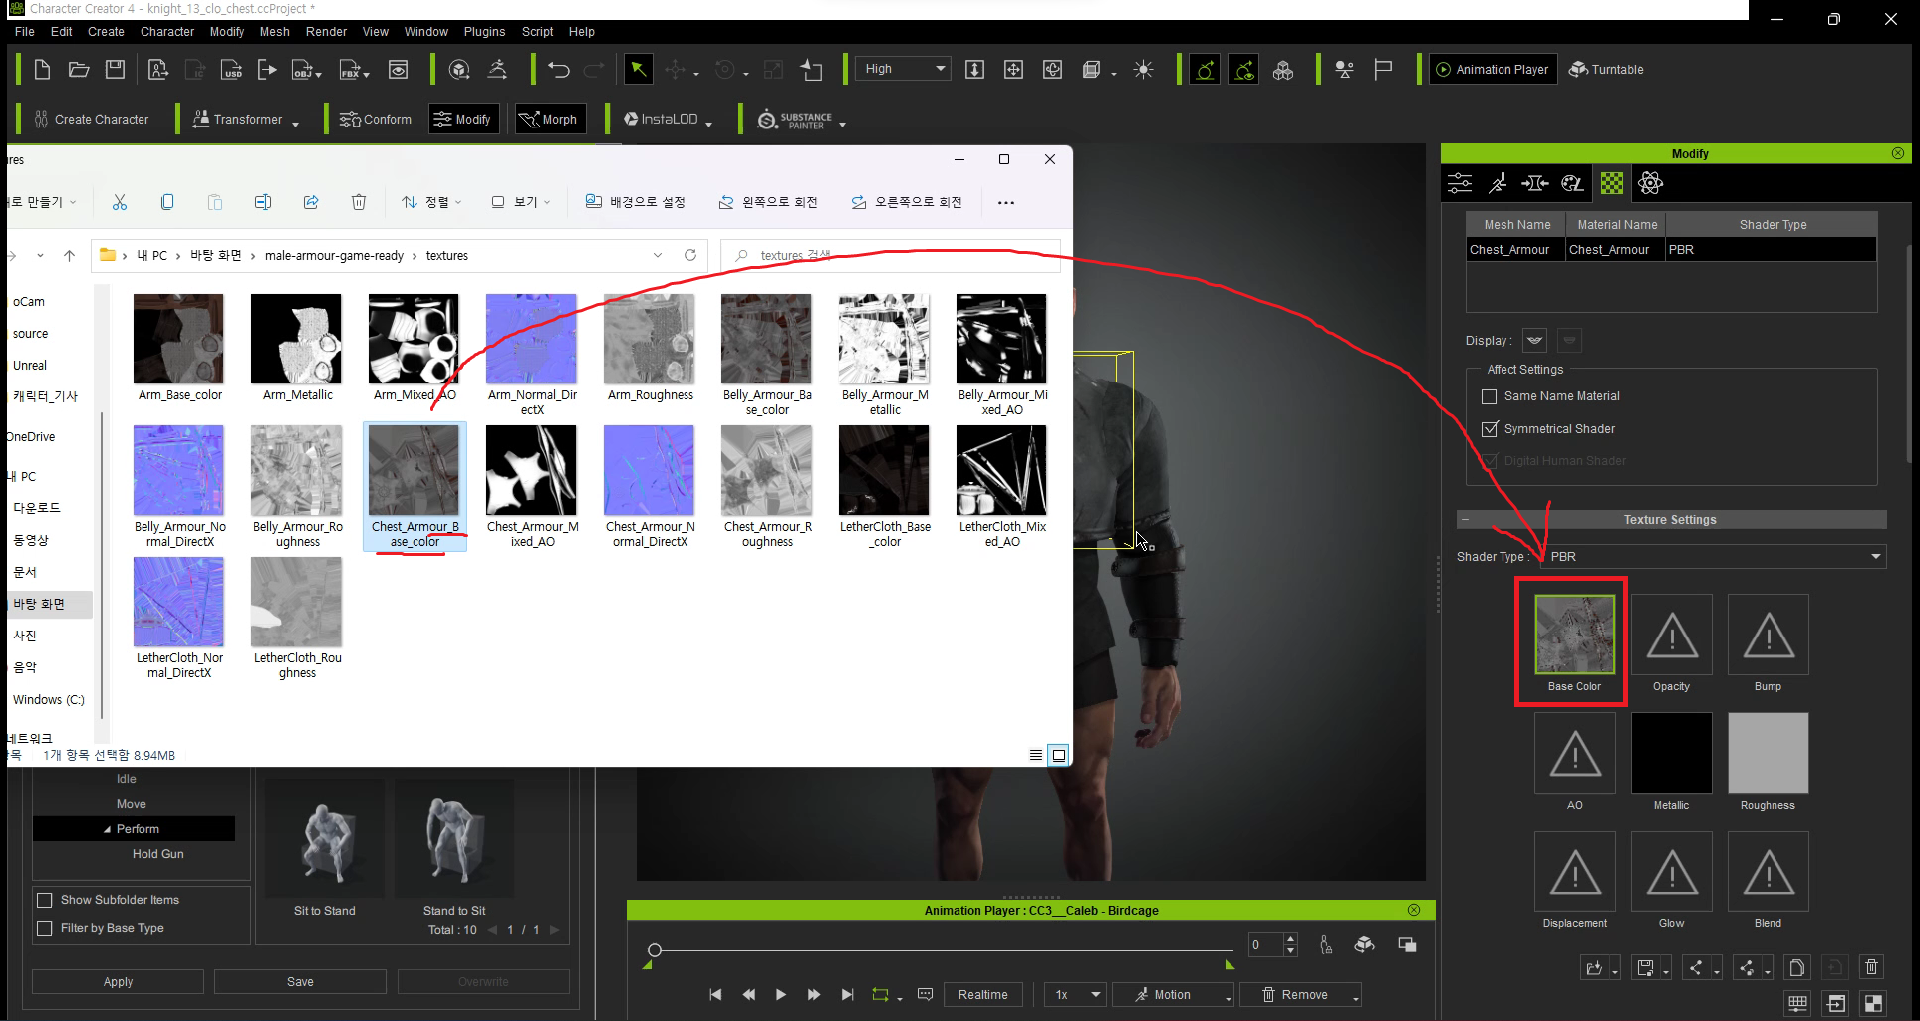Open the Plugins menu
The width and height of the screenshot is (1920, 1021).
484,32
